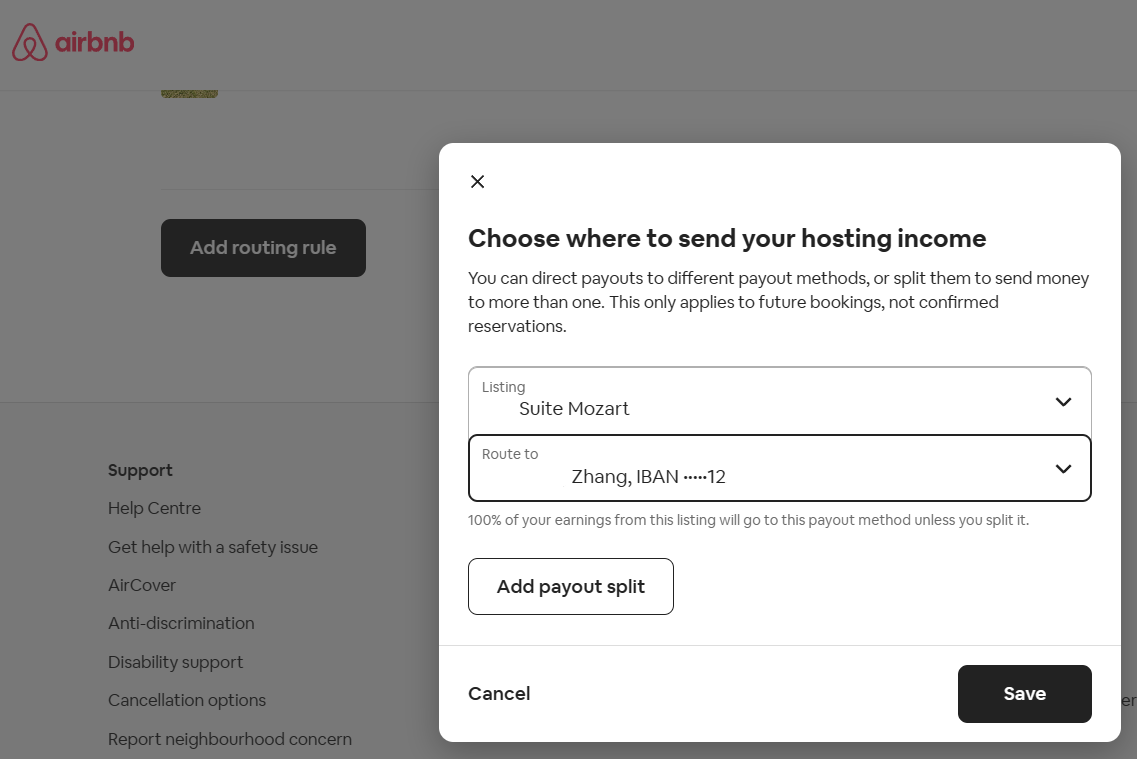The height and width of the screenshot is (759, 1137).
Task: Add a payout split
Action: click(x=571, y=586)
